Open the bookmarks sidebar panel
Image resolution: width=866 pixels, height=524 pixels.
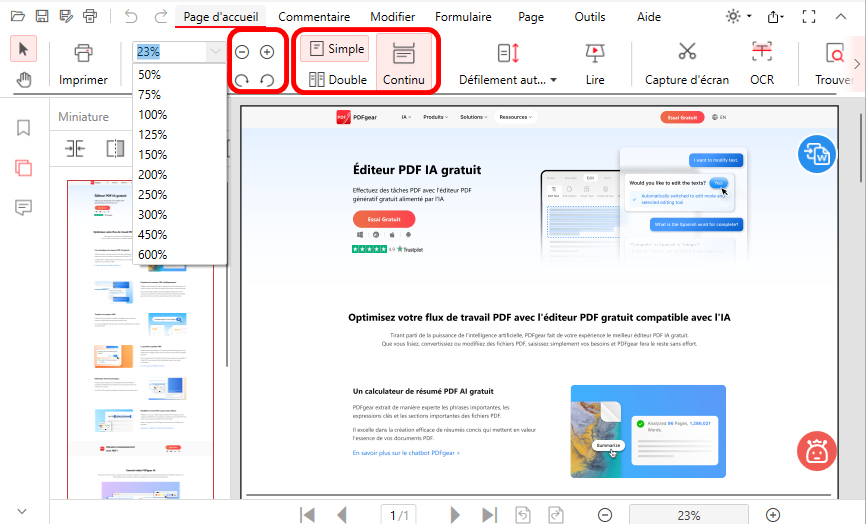pyautogui.click(x=23, y=128)
